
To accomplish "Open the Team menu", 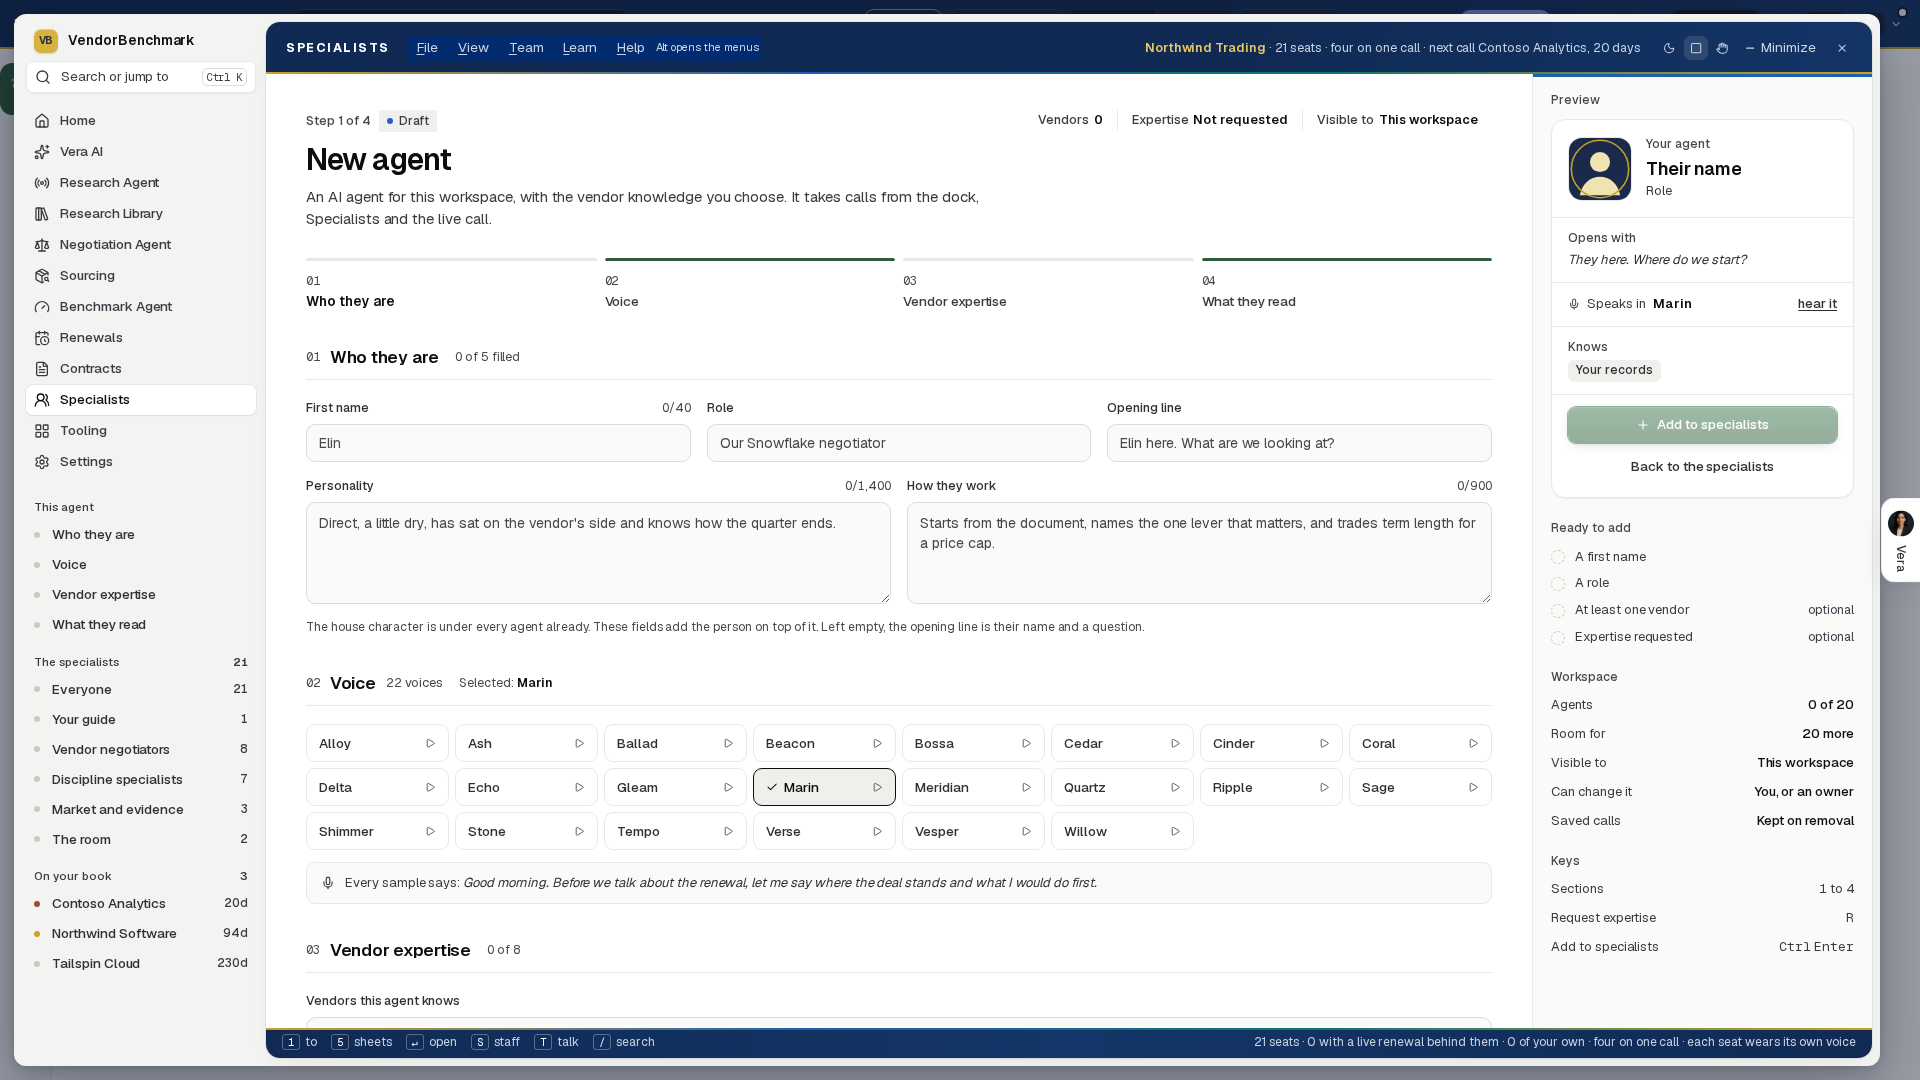I will click(x=526, y=48).
